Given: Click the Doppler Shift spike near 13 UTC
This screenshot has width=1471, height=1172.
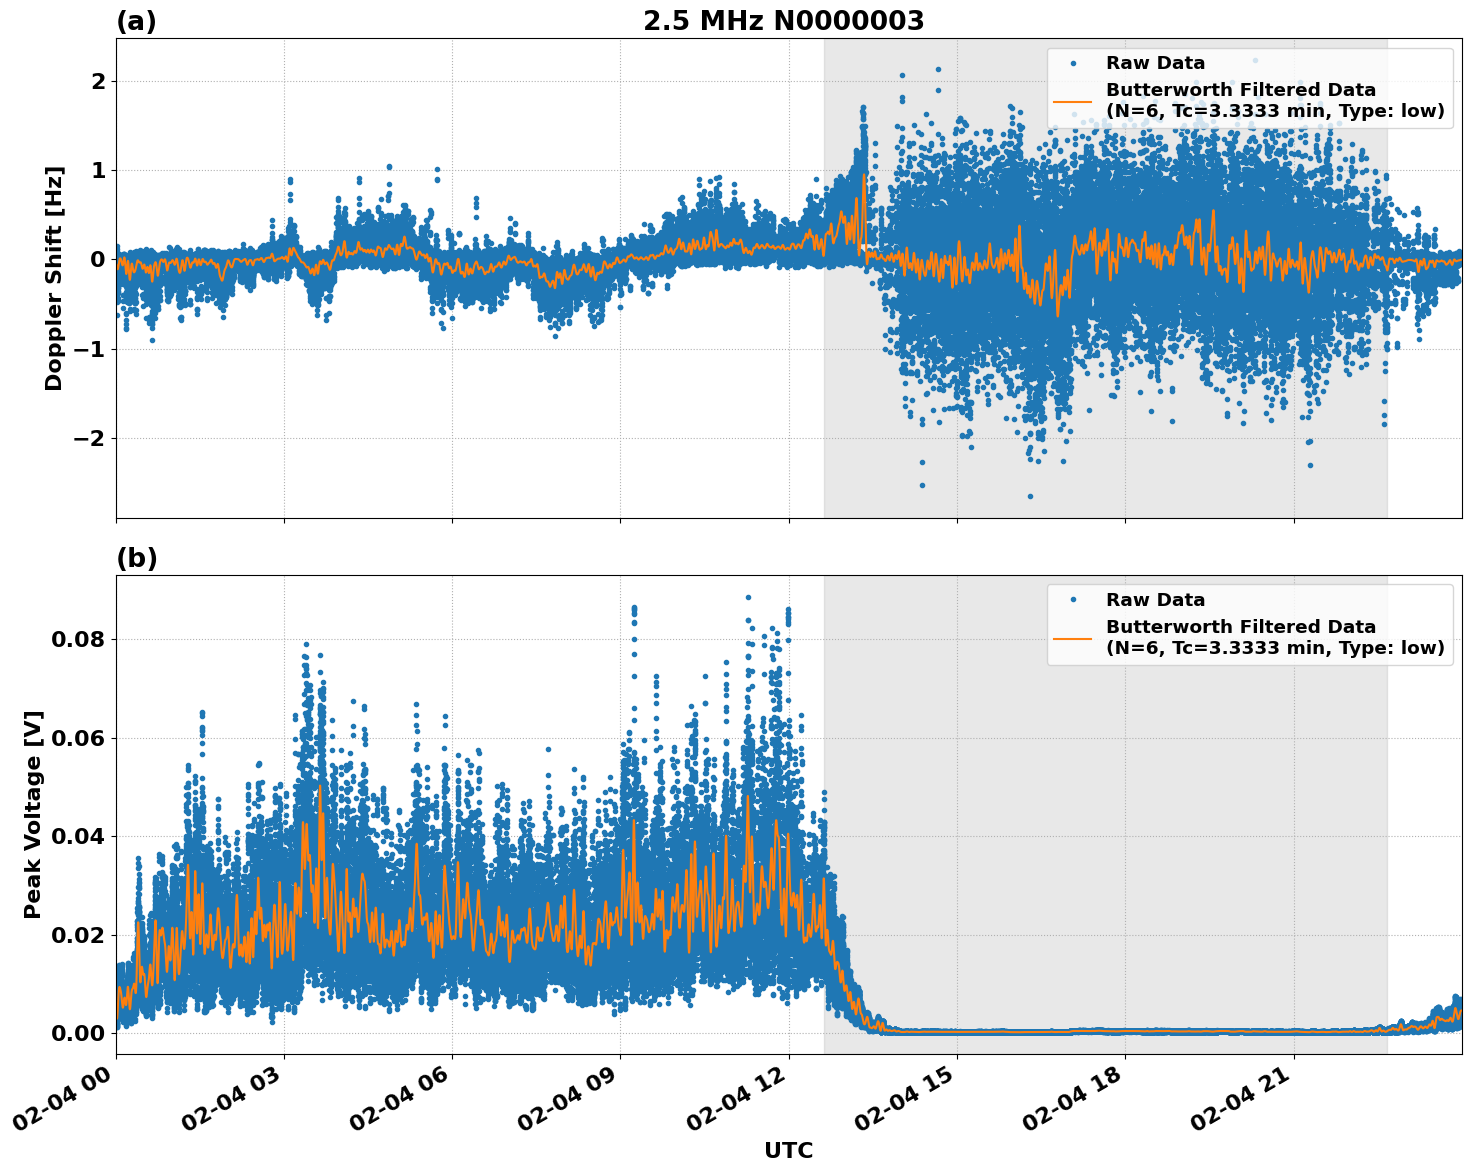Looking at the screenshot, I should point(863,107).
